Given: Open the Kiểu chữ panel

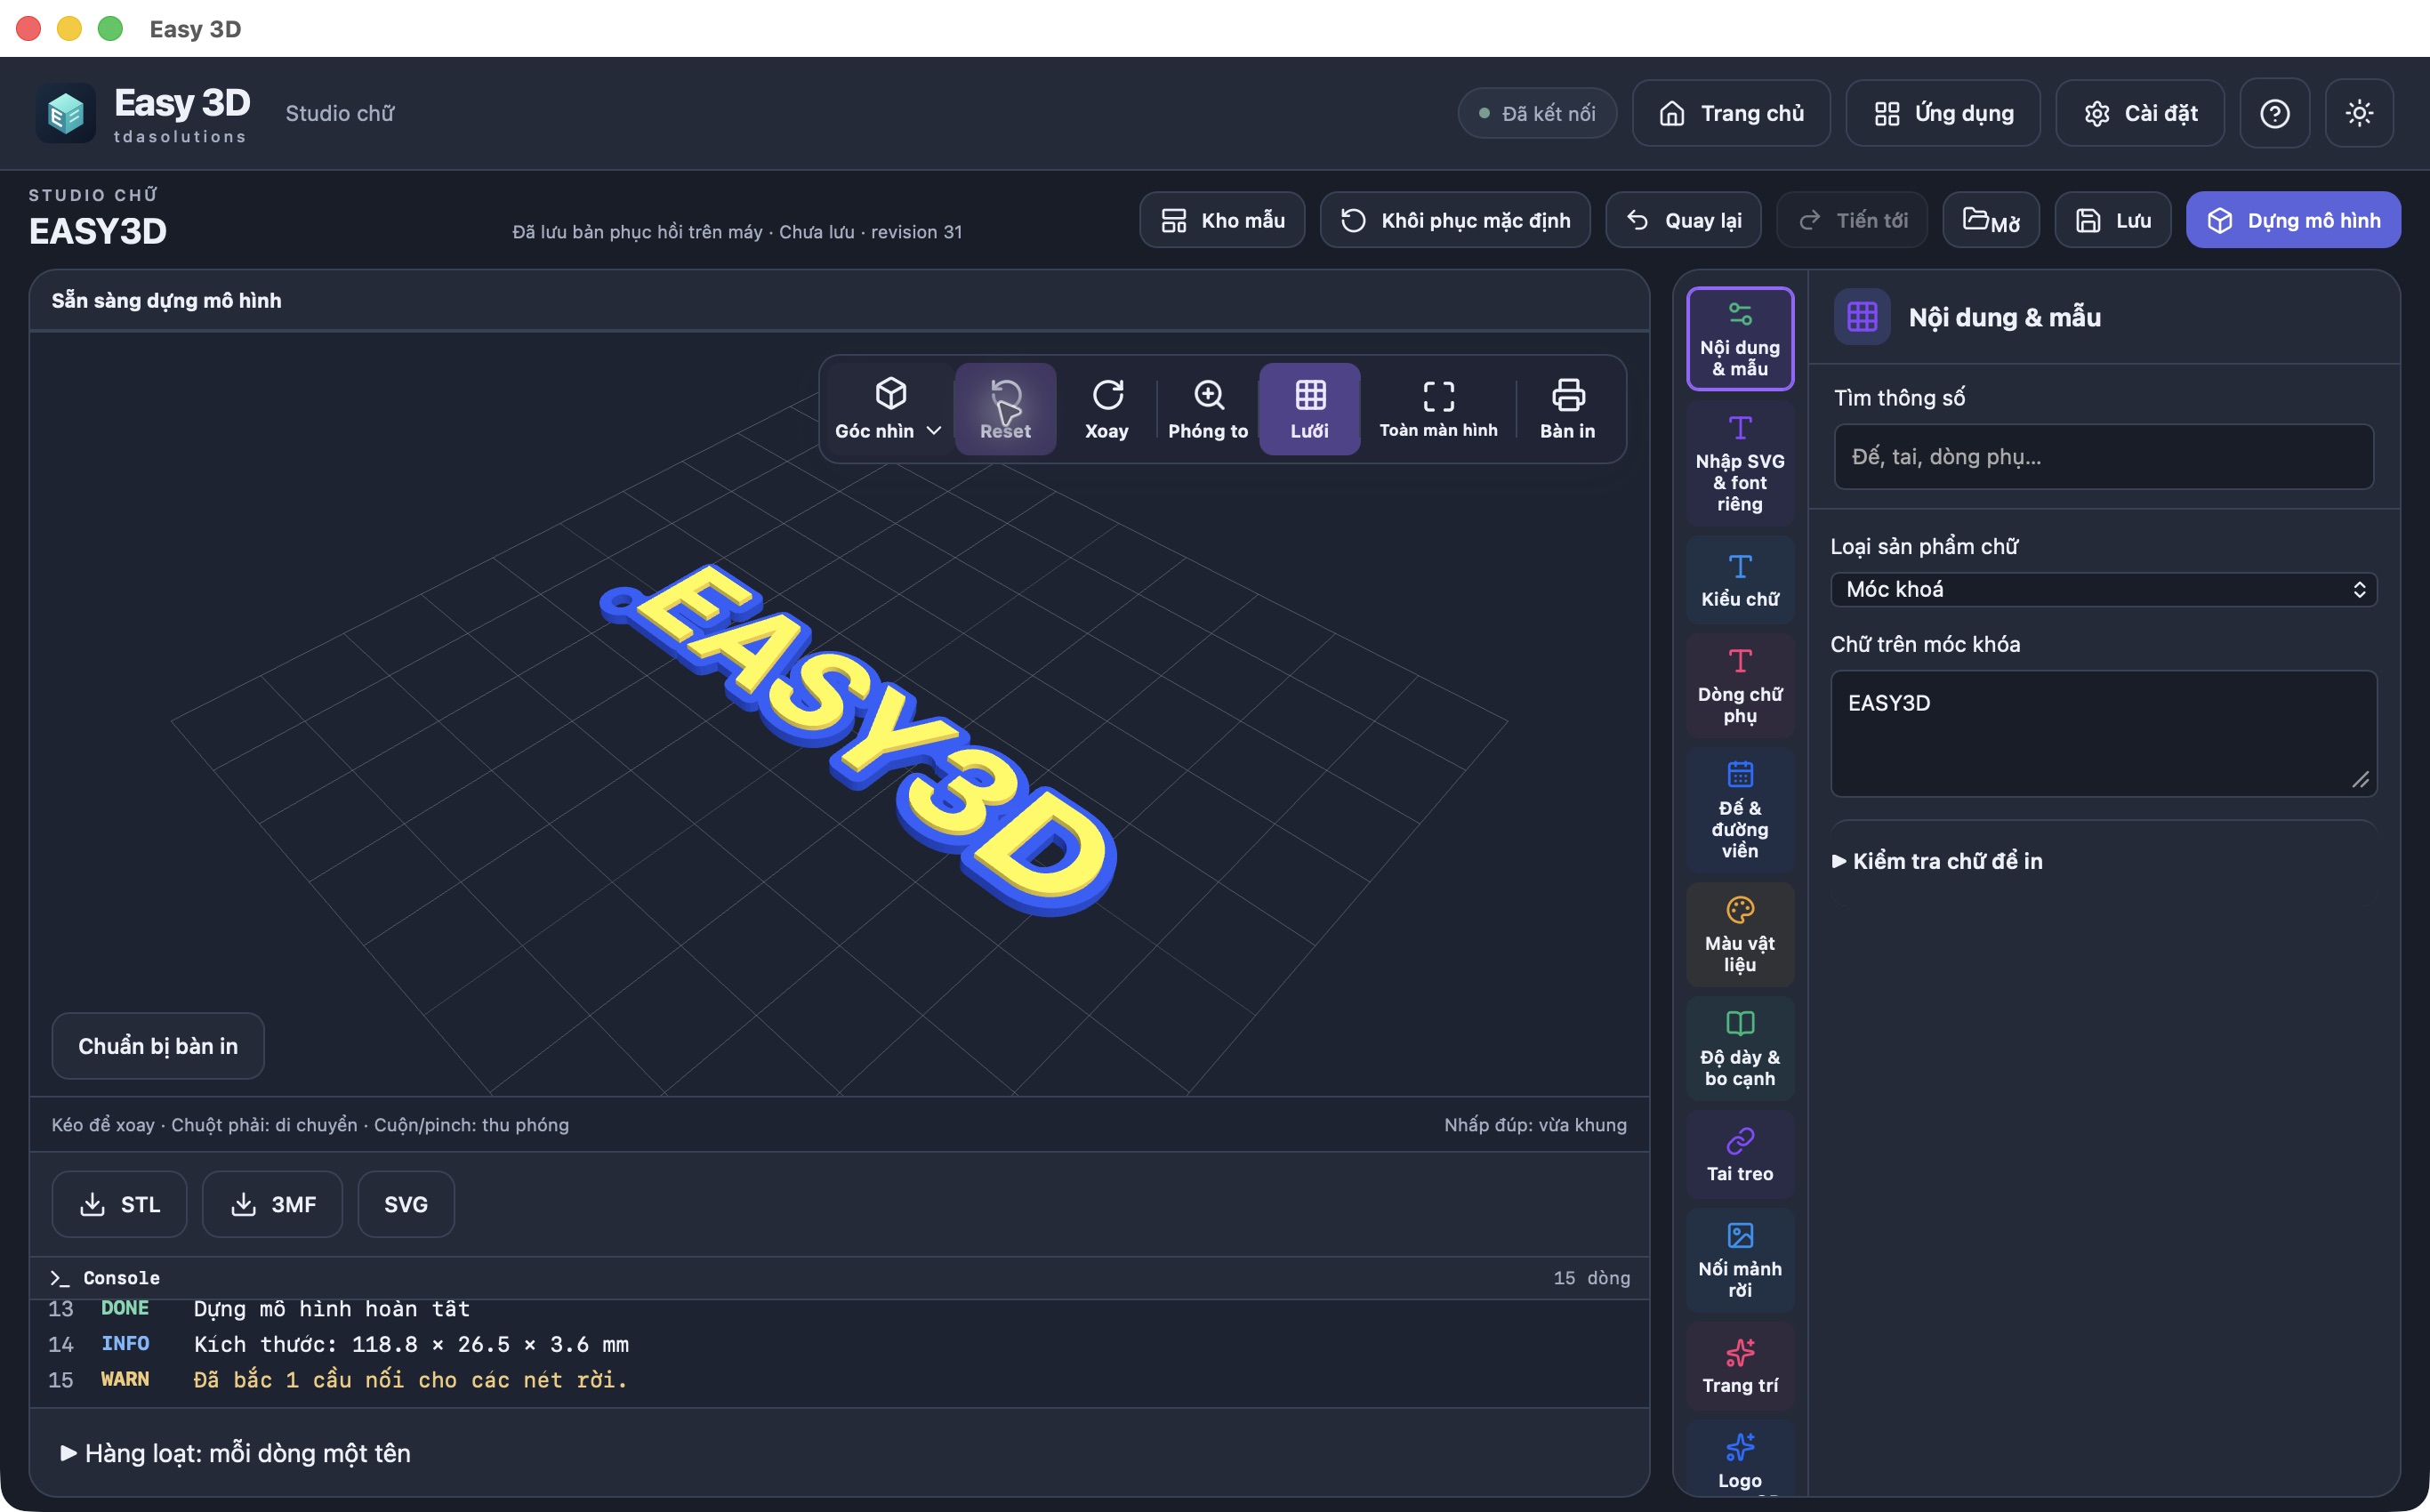Looking at the screenshot, I should 1740,580.
